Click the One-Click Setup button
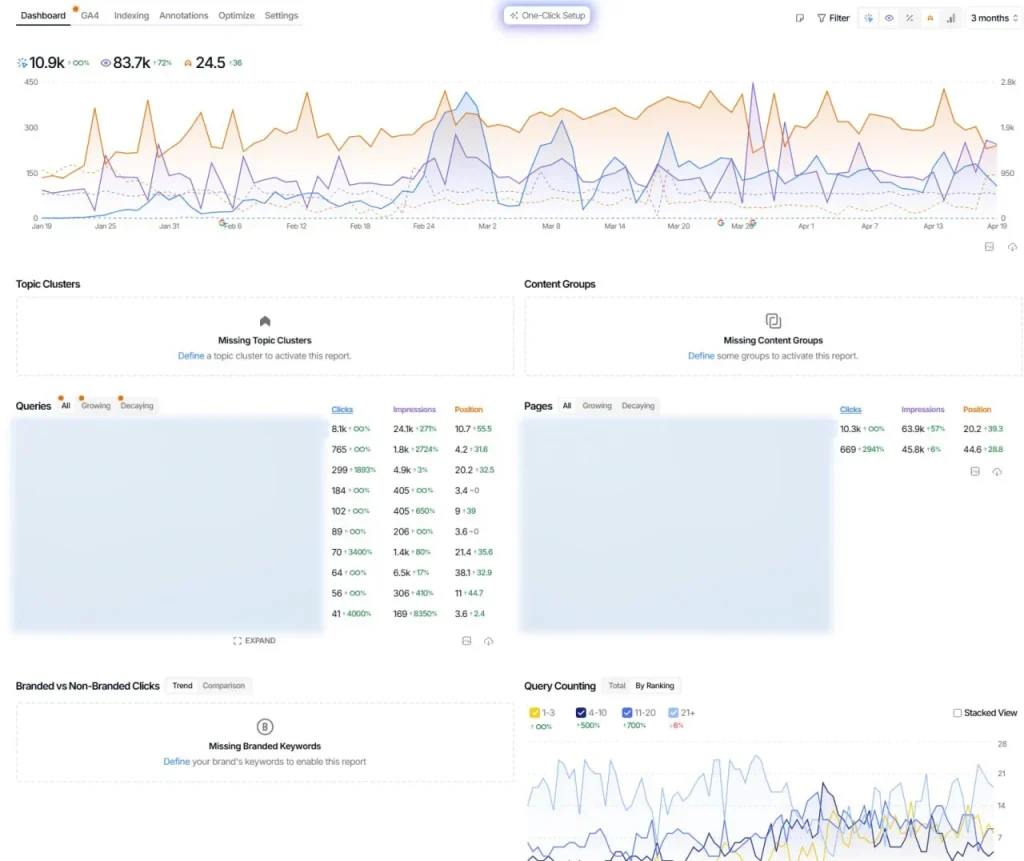Screen dimensions: 1024x861 tap(547, 16)
